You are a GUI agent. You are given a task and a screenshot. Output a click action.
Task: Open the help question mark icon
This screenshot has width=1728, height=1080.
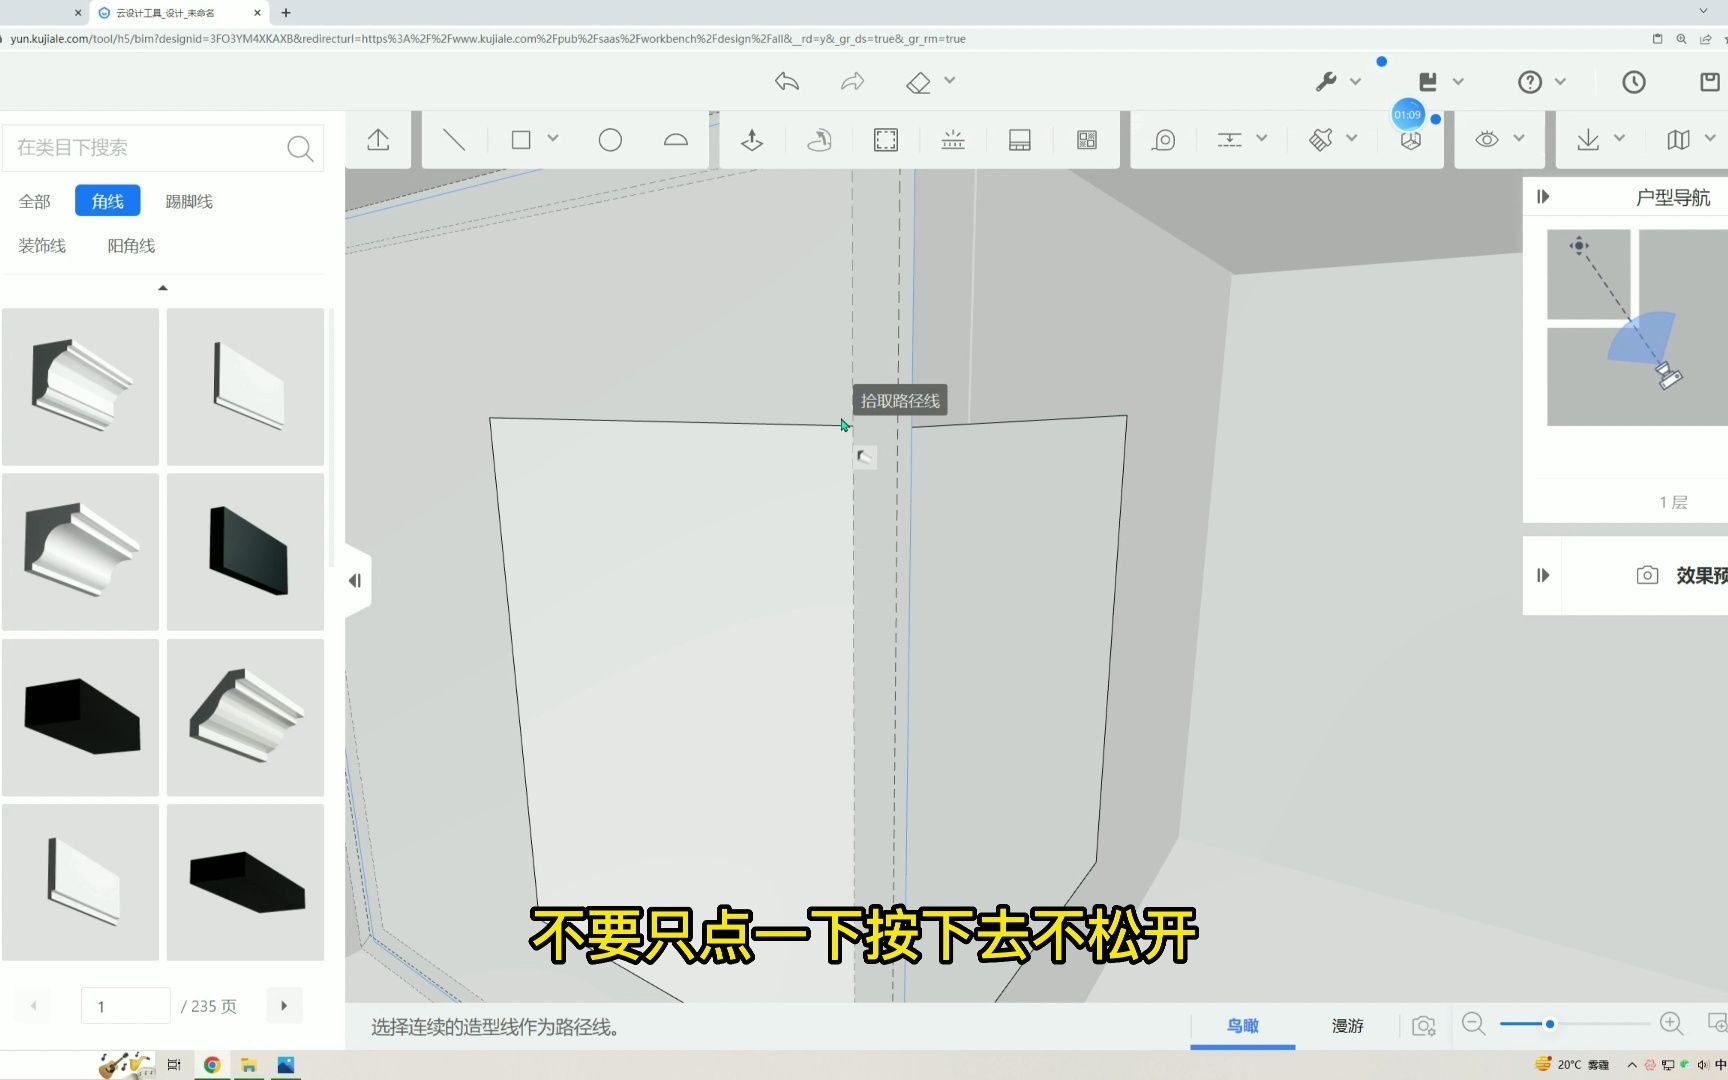[1530, 82]
